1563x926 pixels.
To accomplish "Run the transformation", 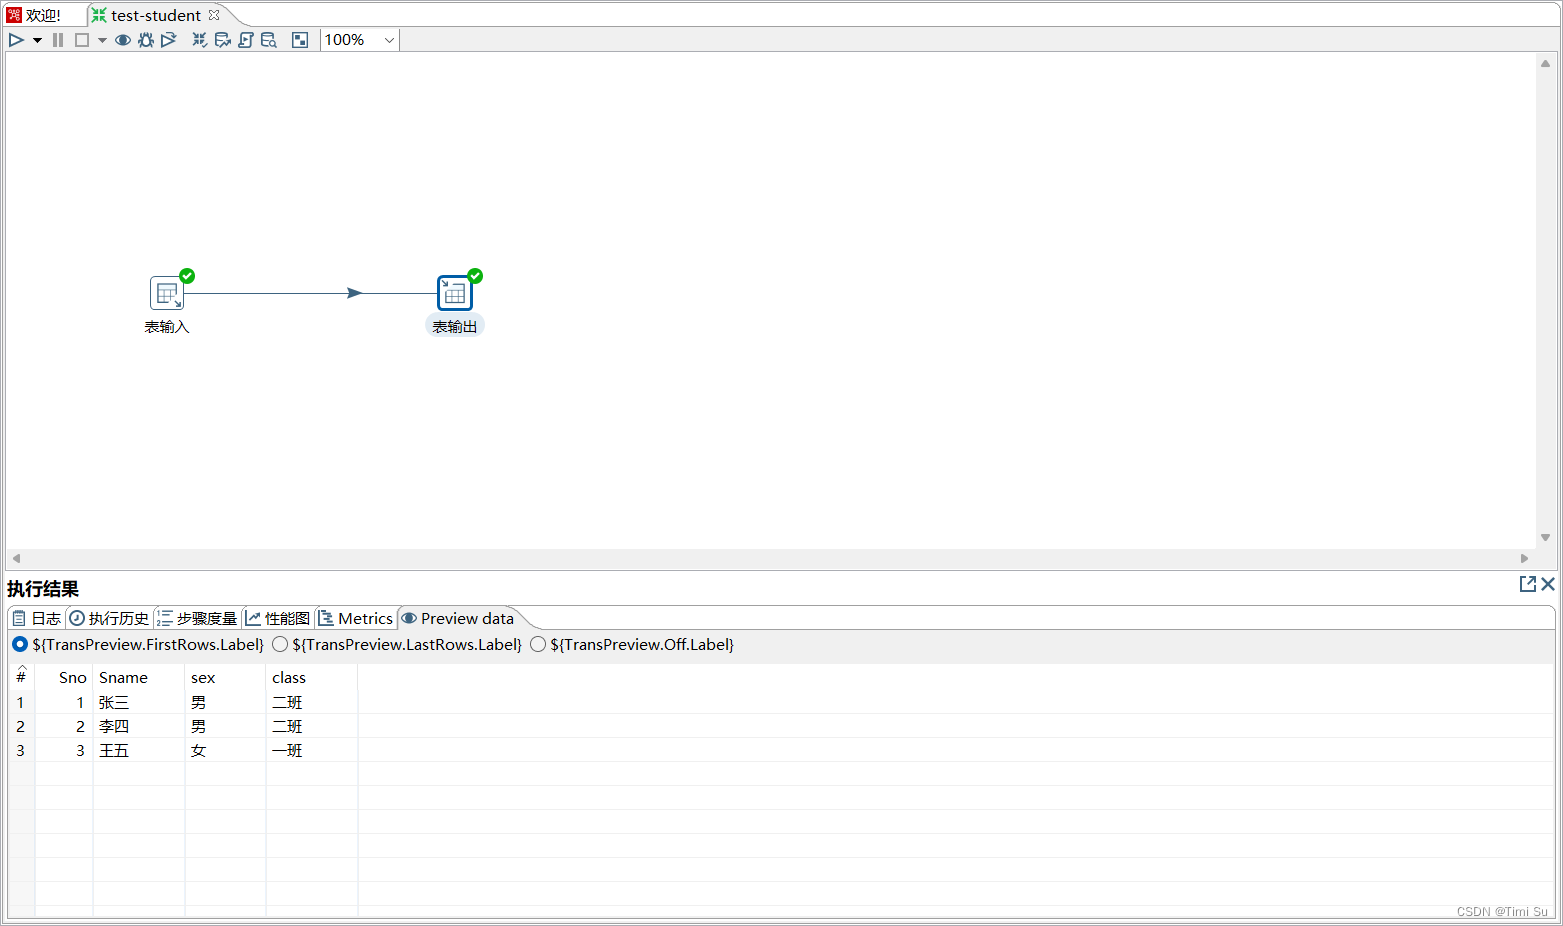I will point(15,40).
